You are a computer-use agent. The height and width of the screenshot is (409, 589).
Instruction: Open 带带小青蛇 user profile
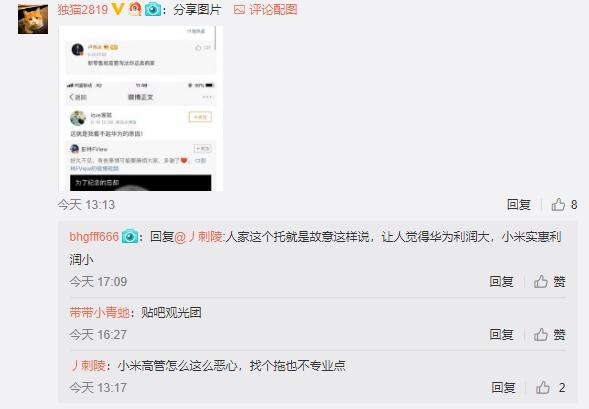point(100,312)
